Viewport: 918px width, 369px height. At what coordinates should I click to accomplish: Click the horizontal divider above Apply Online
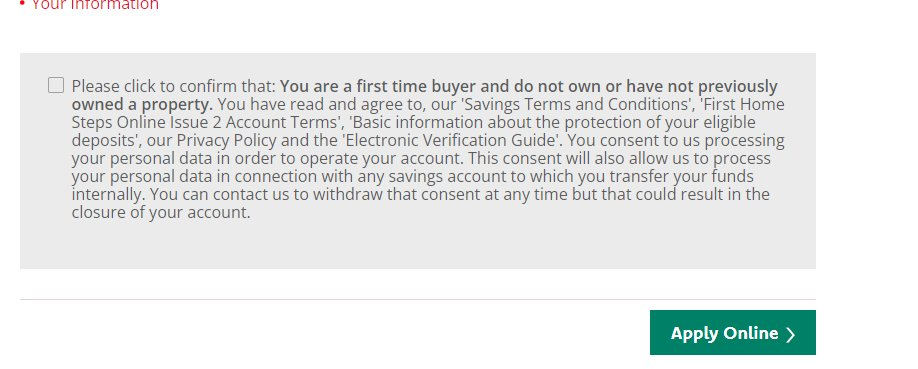pyautogui.click(x=417, y=299)
